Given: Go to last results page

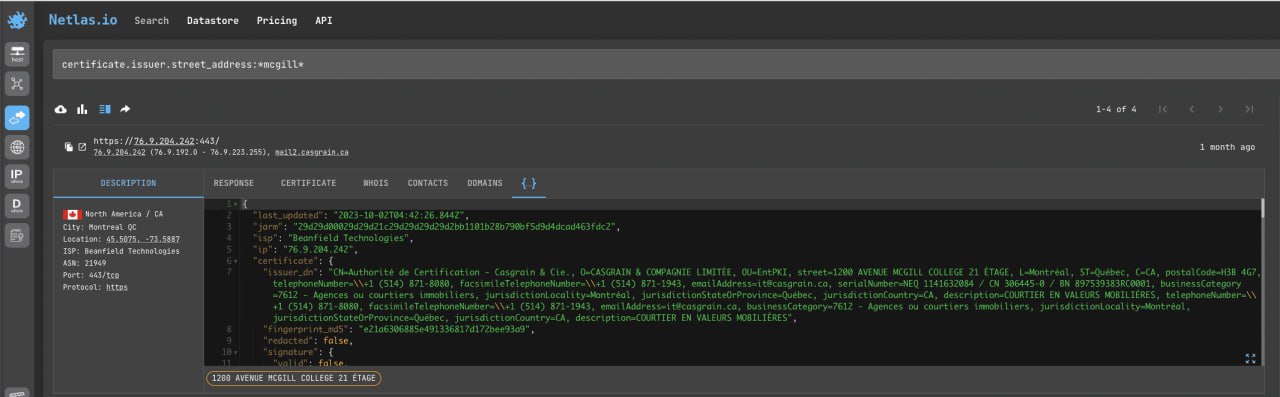Looking at the screenshot, I should click(1249, 109).
